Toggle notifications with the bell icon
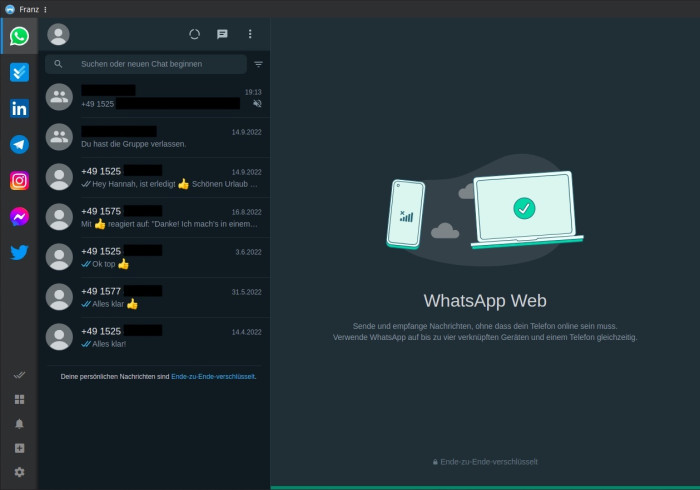The height and width of the screenshot is (490, 700). [x=19, y=424]
